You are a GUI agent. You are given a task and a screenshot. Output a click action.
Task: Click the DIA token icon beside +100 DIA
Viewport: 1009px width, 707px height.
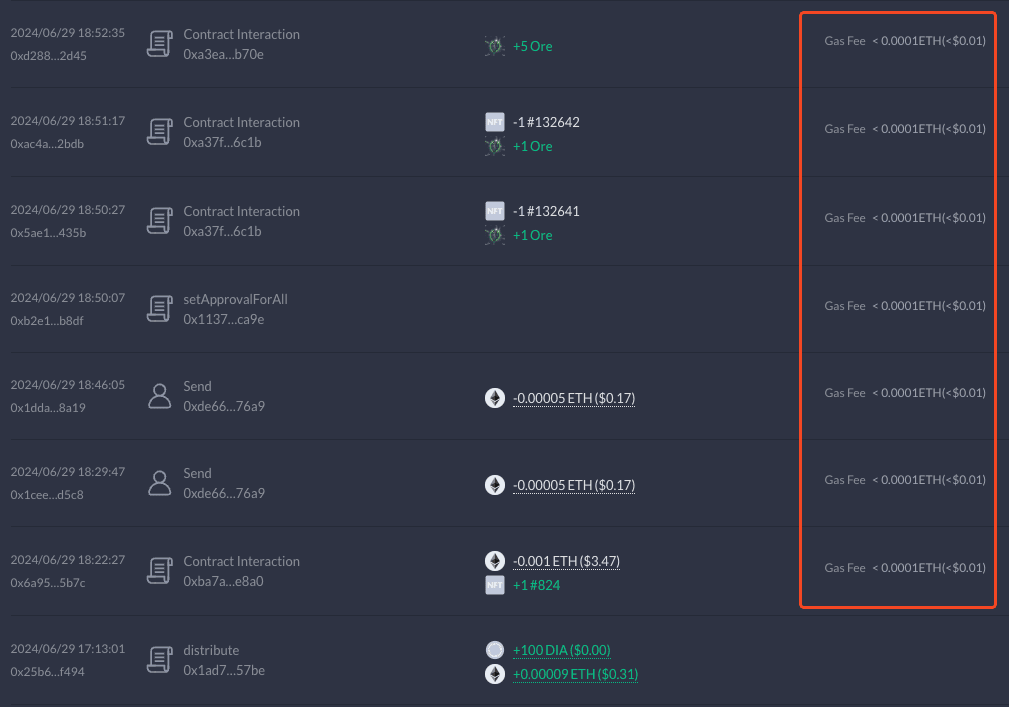[x=494, y=650]
